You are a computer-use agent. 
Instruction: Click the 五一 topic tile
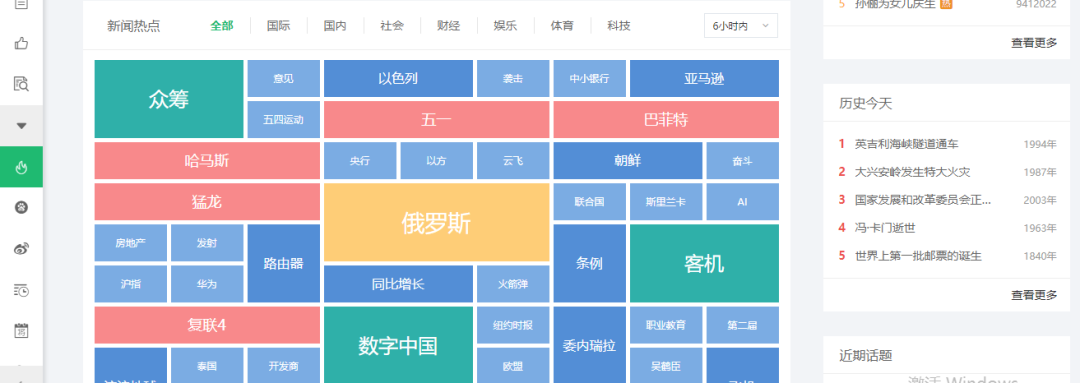(437, 120)
